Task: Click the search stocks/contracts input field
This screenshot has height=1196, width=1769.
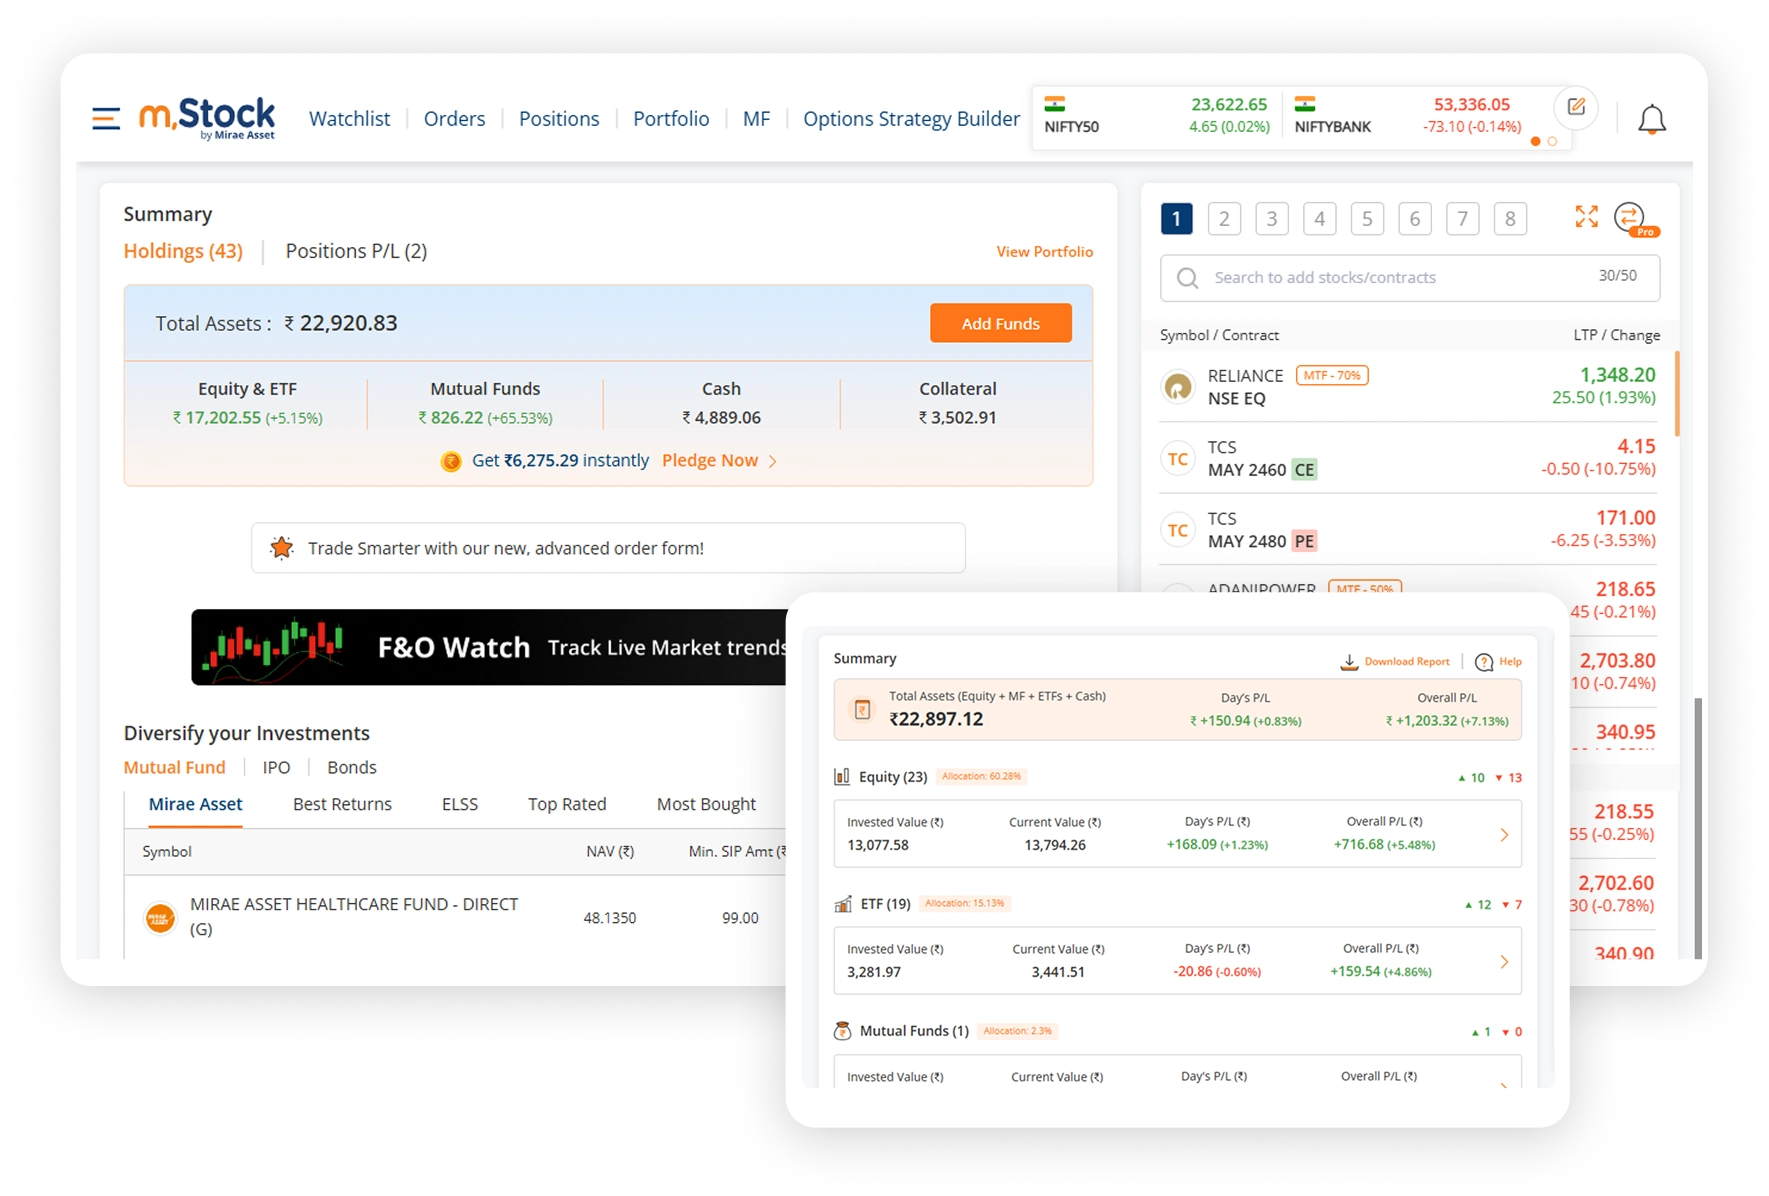Action: (1409, 278)
